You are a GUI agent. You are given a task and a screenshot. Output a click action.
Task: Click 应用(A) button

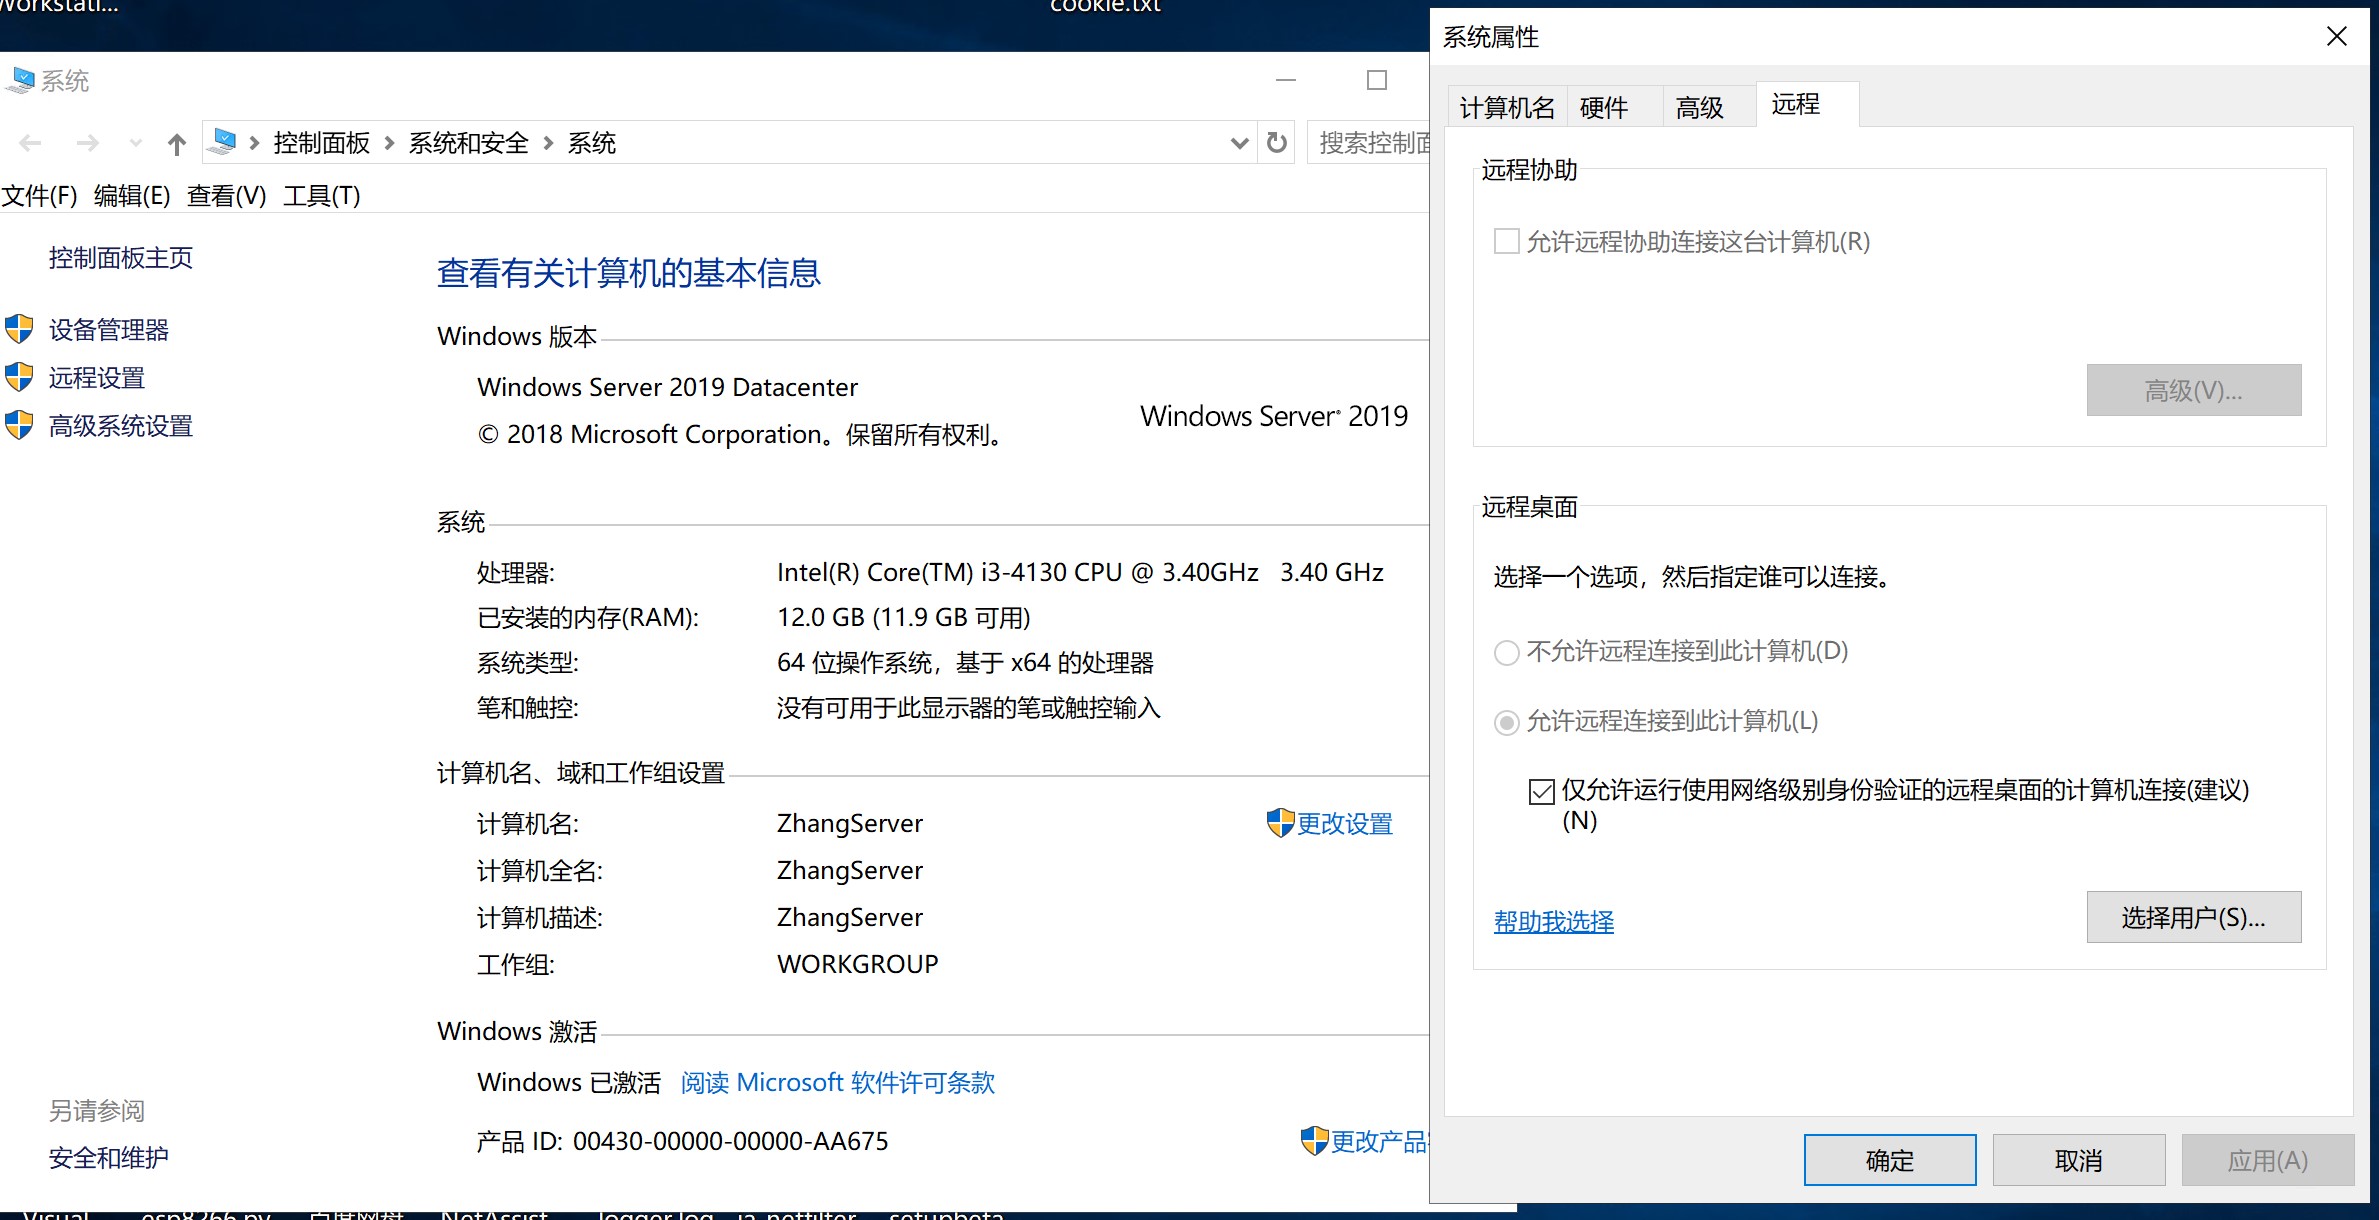tap(2268, 1160)
